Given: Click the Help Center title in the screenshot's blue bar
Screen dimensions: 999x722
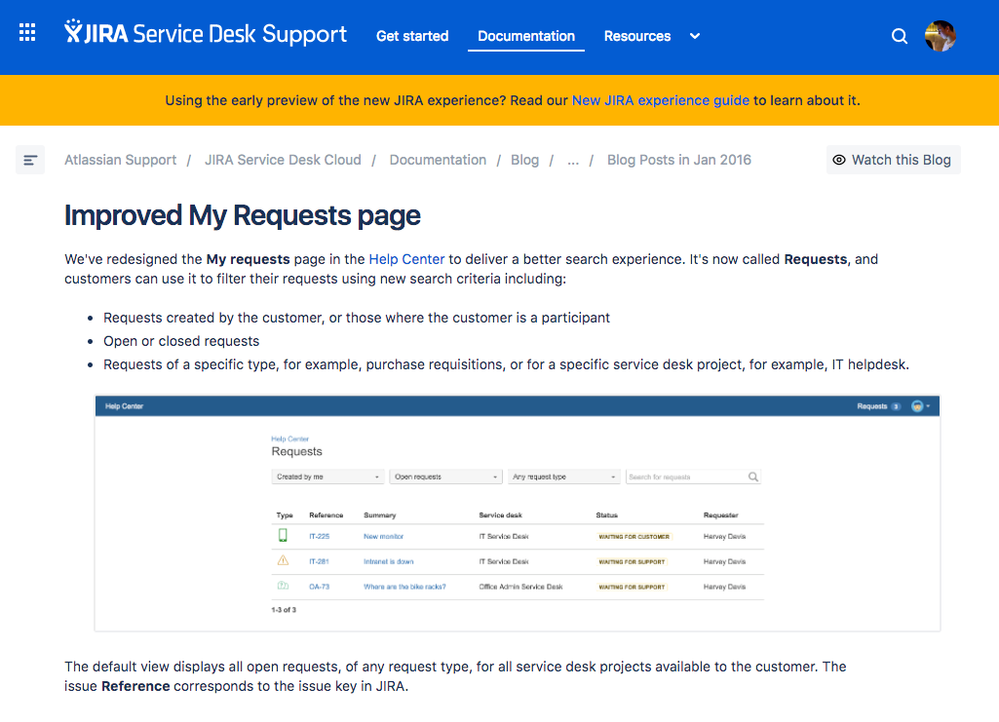Looking at the screenshot, I should 124,406.
